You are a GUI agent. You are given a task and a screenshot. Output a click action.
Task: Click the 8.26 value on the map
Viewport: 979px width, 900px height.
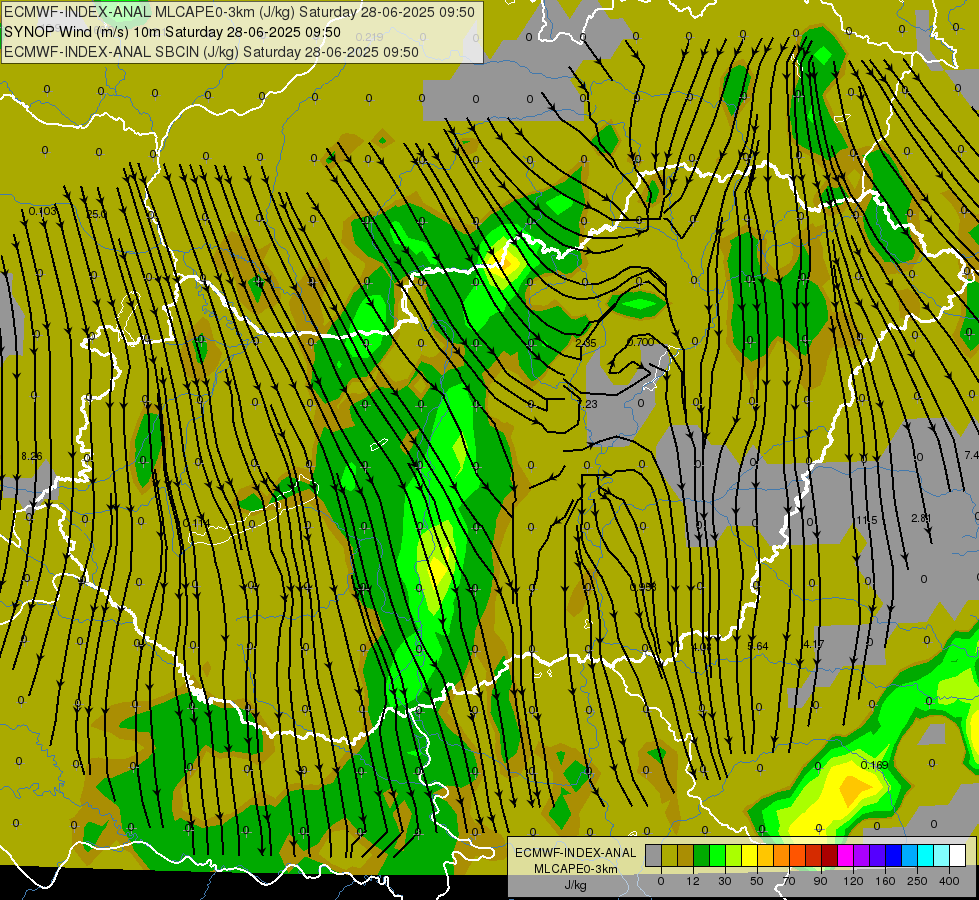coord(31,457)
